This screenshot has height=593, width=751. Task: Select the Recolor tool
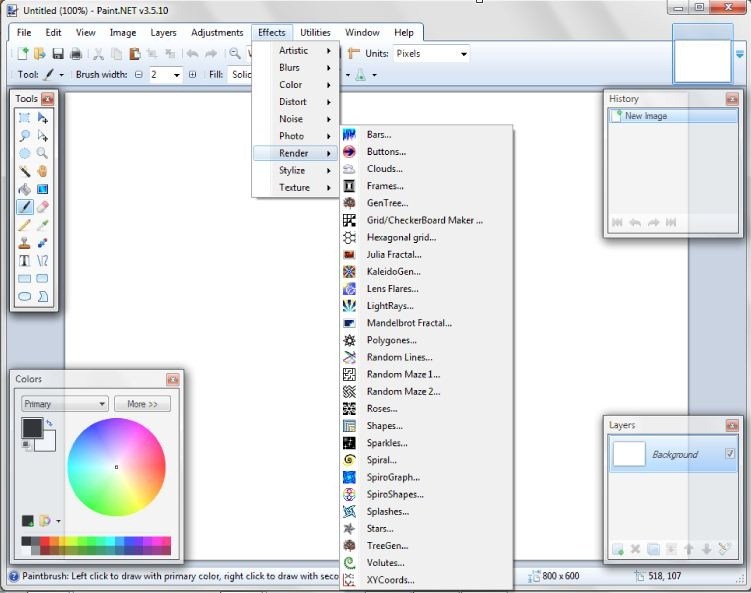[x=43, y=243]
